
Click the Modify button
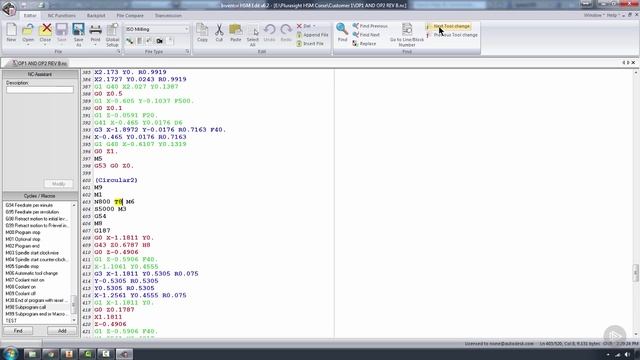pos(58,184)
